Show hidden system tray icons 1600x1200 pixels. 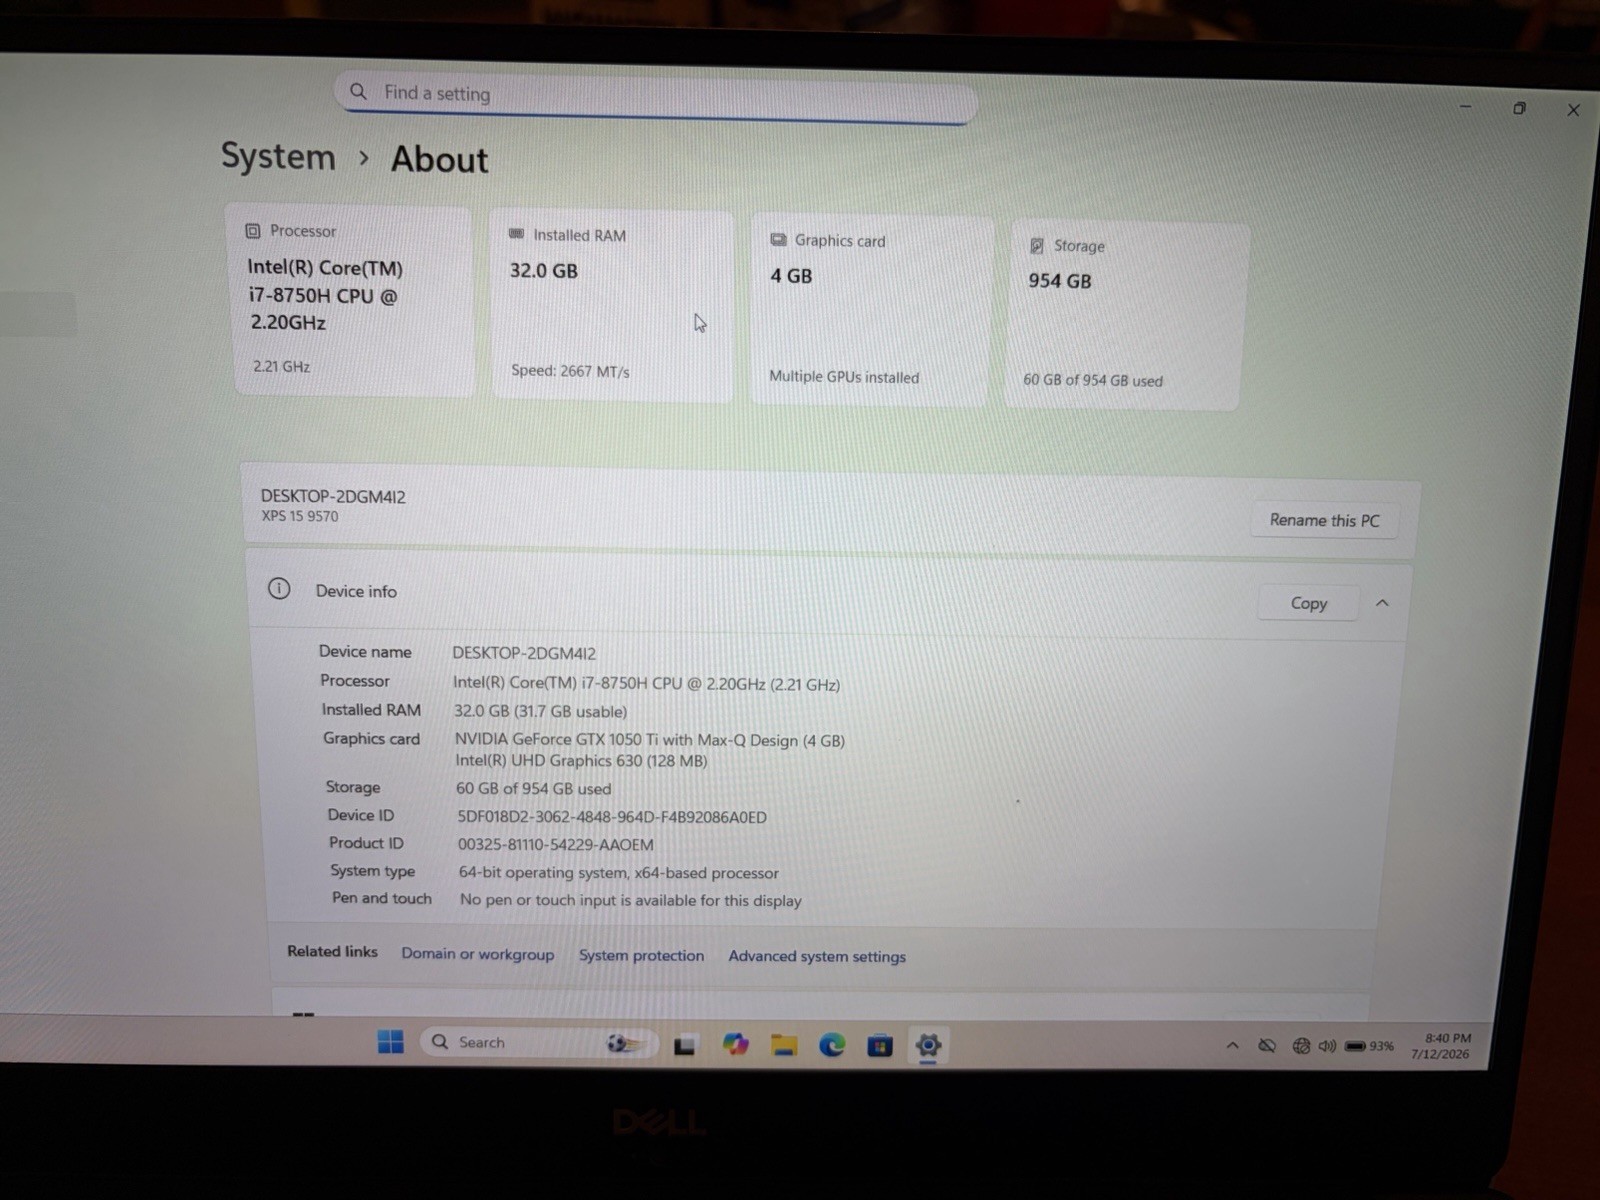coord(1232,1046)
